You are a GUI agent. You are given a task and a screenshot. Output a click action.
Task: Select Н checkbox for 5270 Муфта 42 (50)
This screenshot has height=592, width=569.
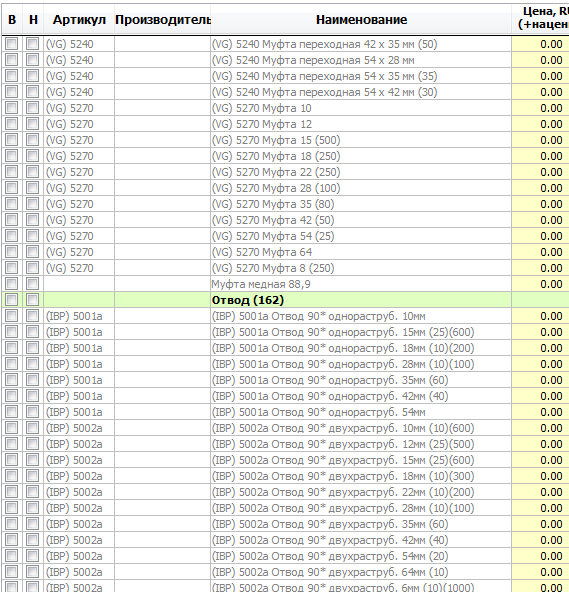pyautogui.click(x=32, y=220)
